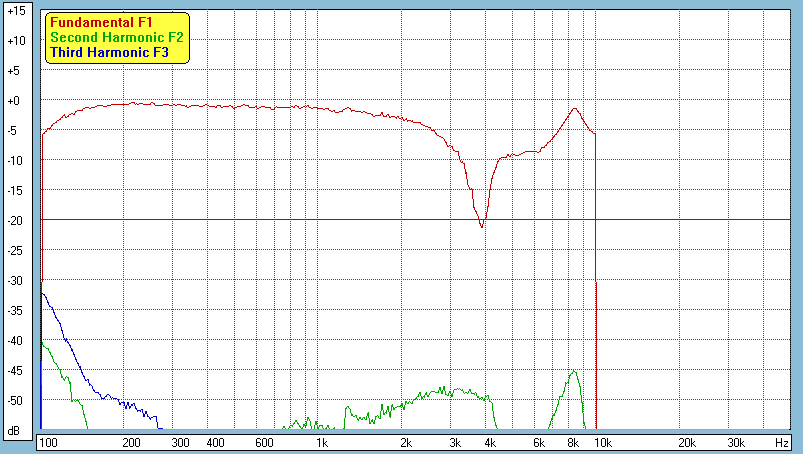803x454 pixels.
Task: Click the green curve's peak near 8k
Action: point(574,371)
